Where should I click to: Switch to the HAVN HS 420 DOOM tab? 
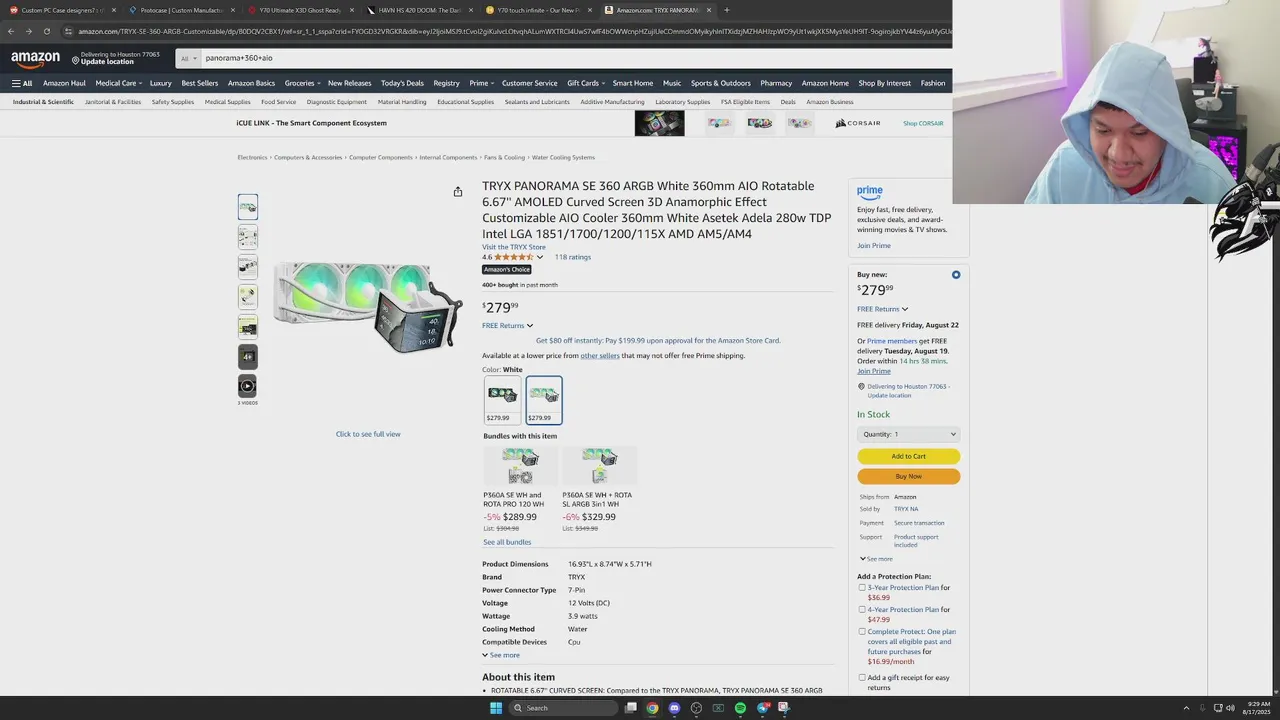pos(420,10)
